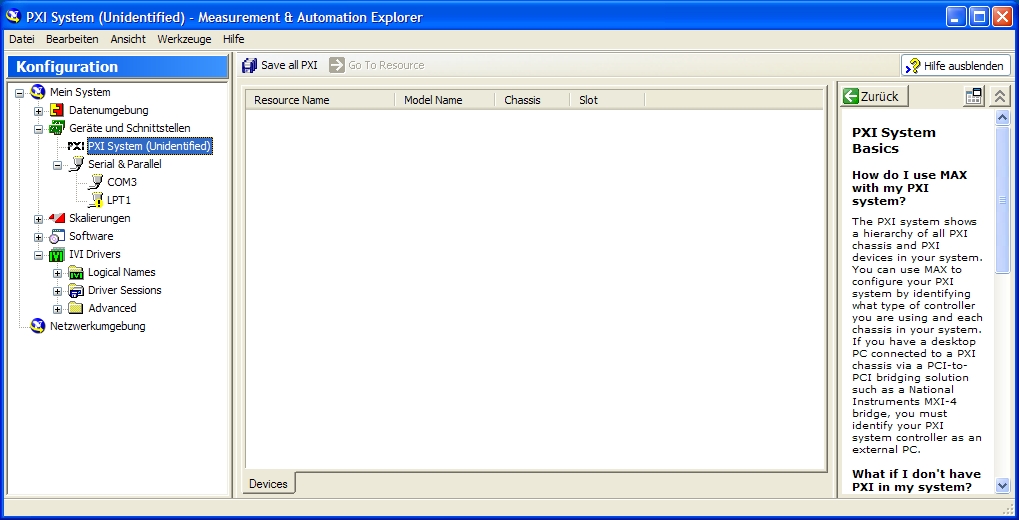Open the Werkzeuge menu

tap(185, 39)
